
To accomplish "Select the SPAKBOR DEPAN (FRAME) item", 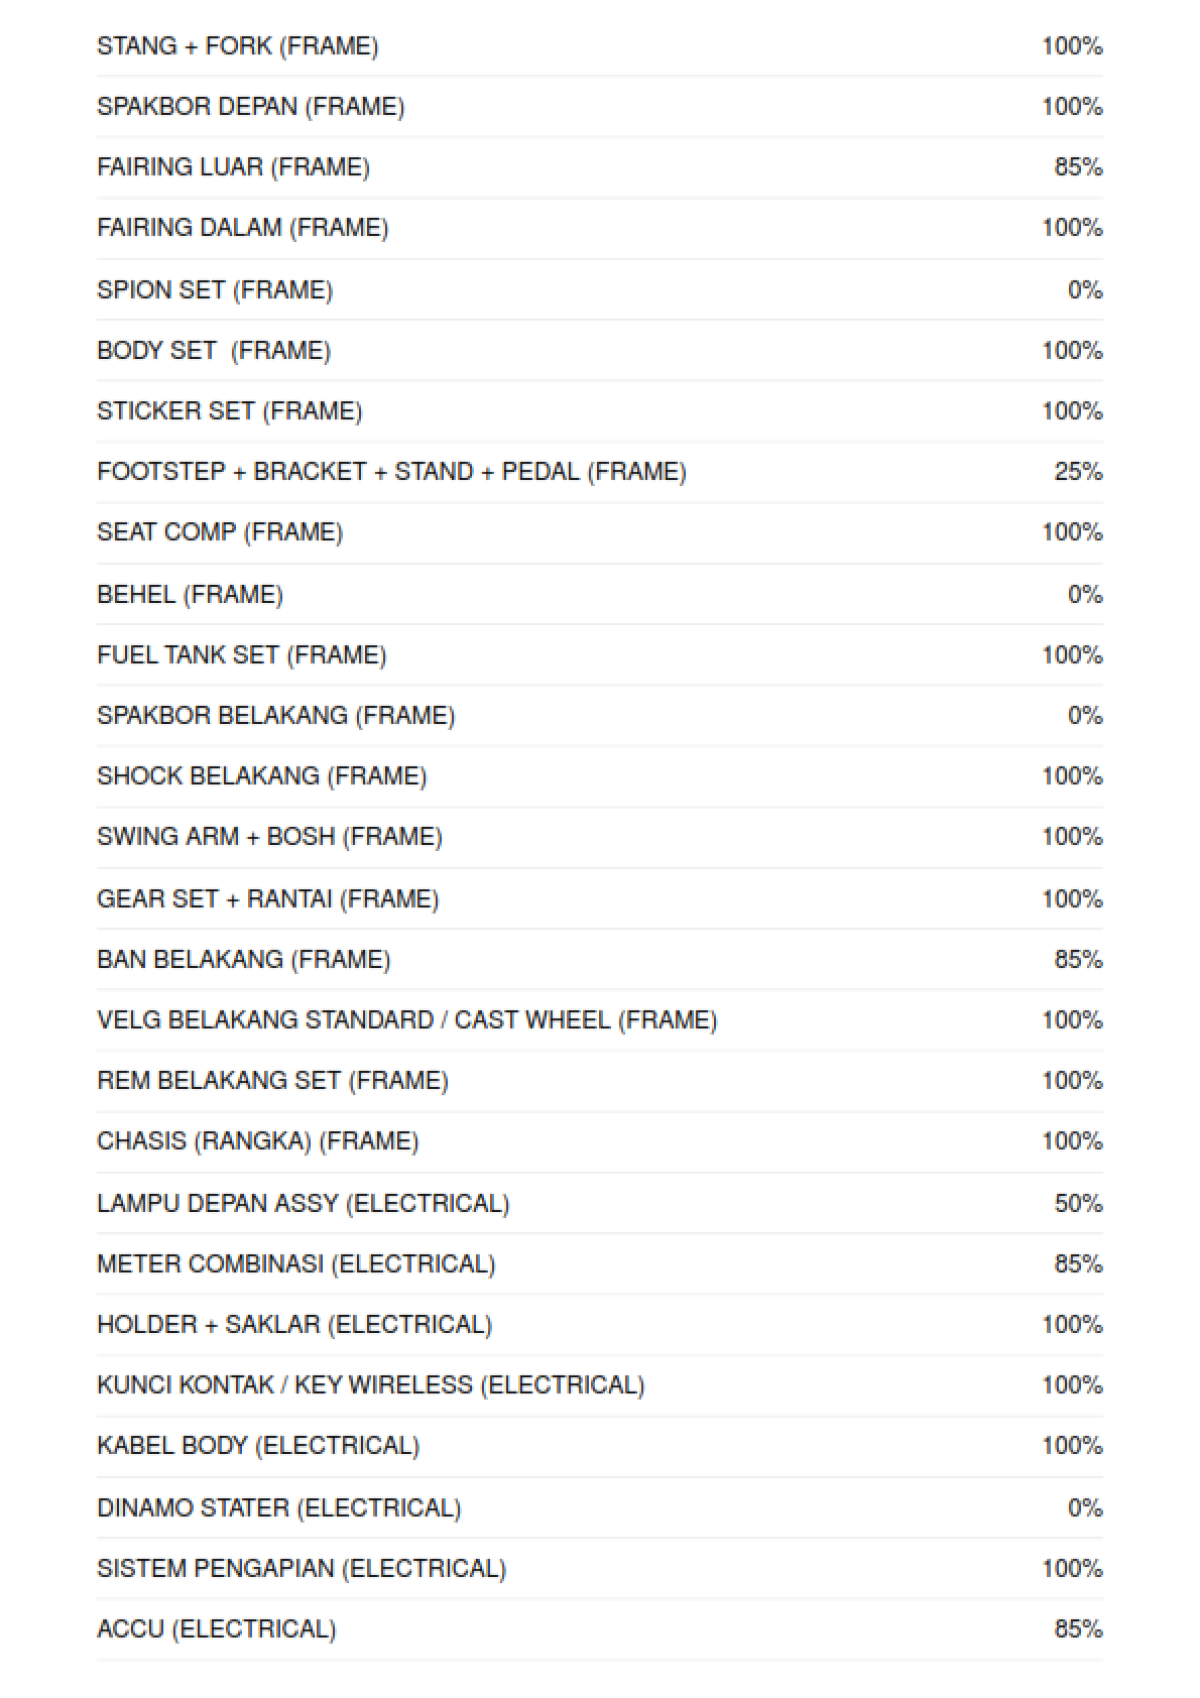I will (x=250, y=107).
